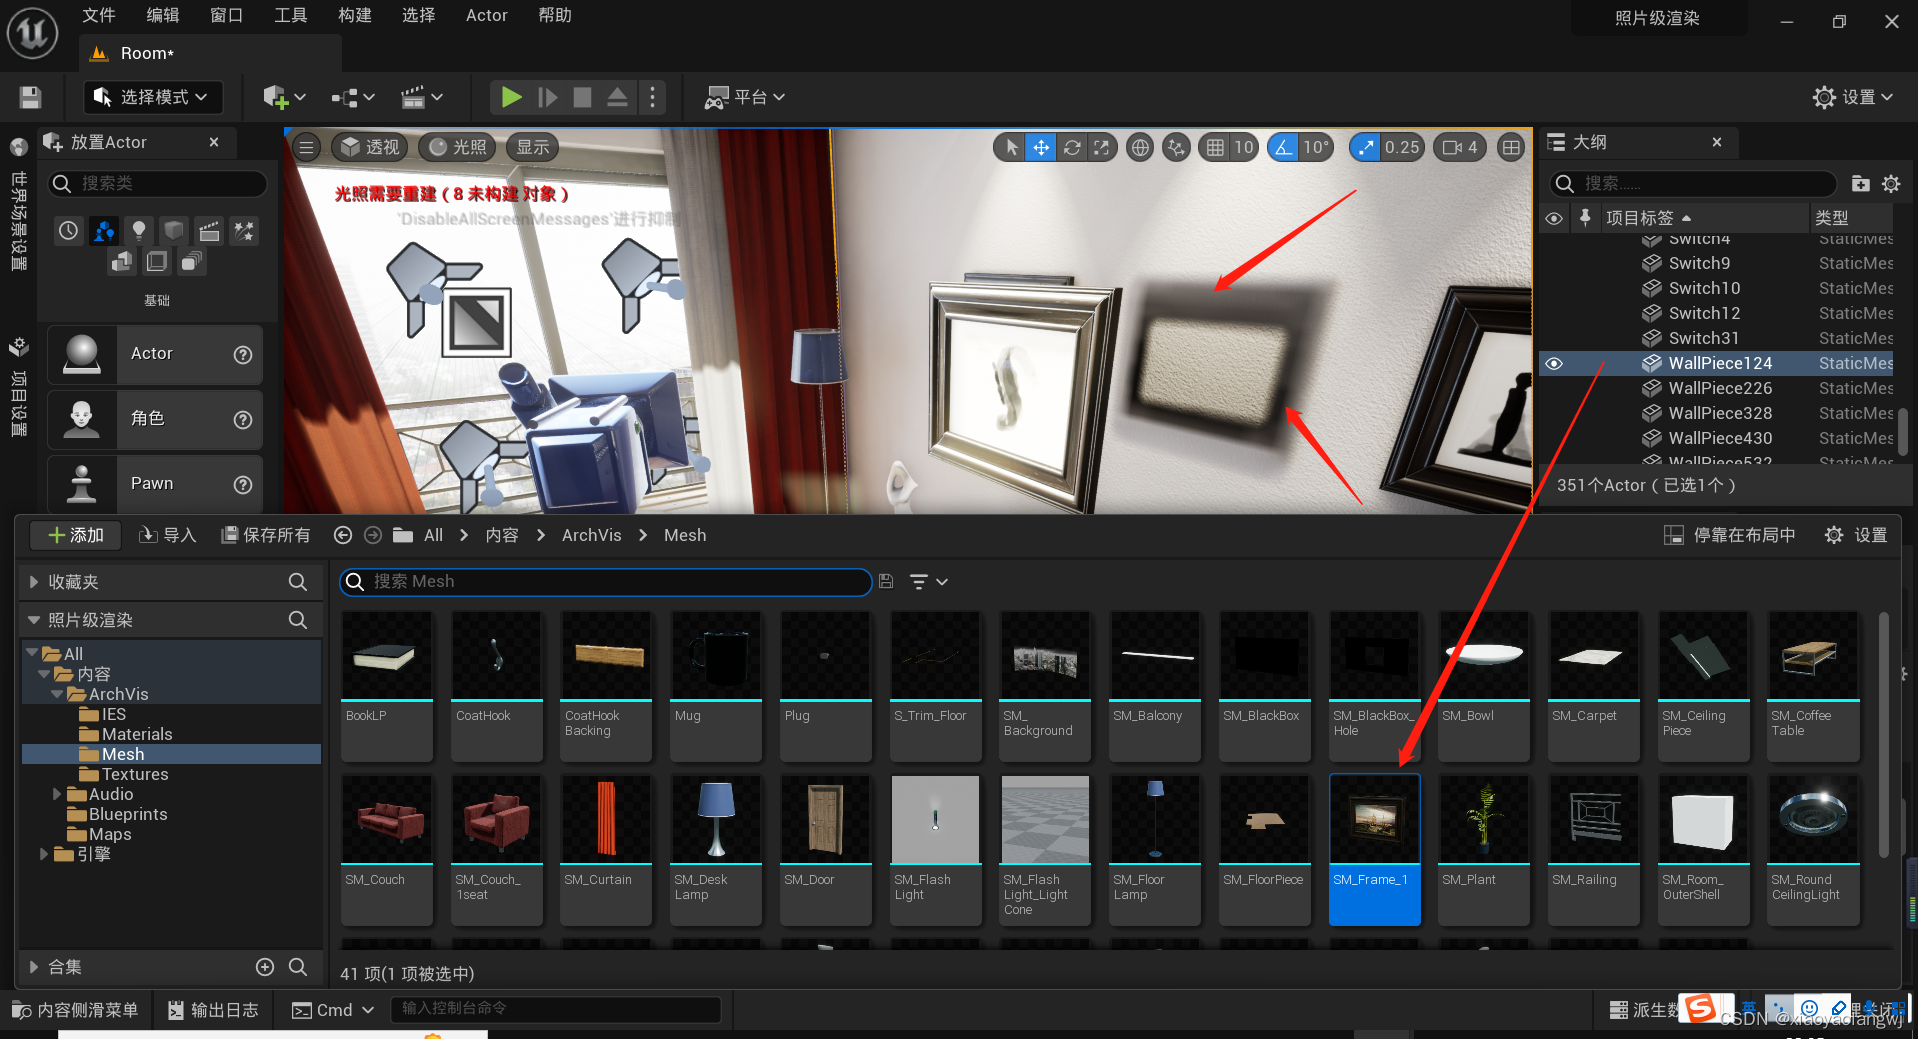Toggle rotation angle snapping

point(1283,148)
